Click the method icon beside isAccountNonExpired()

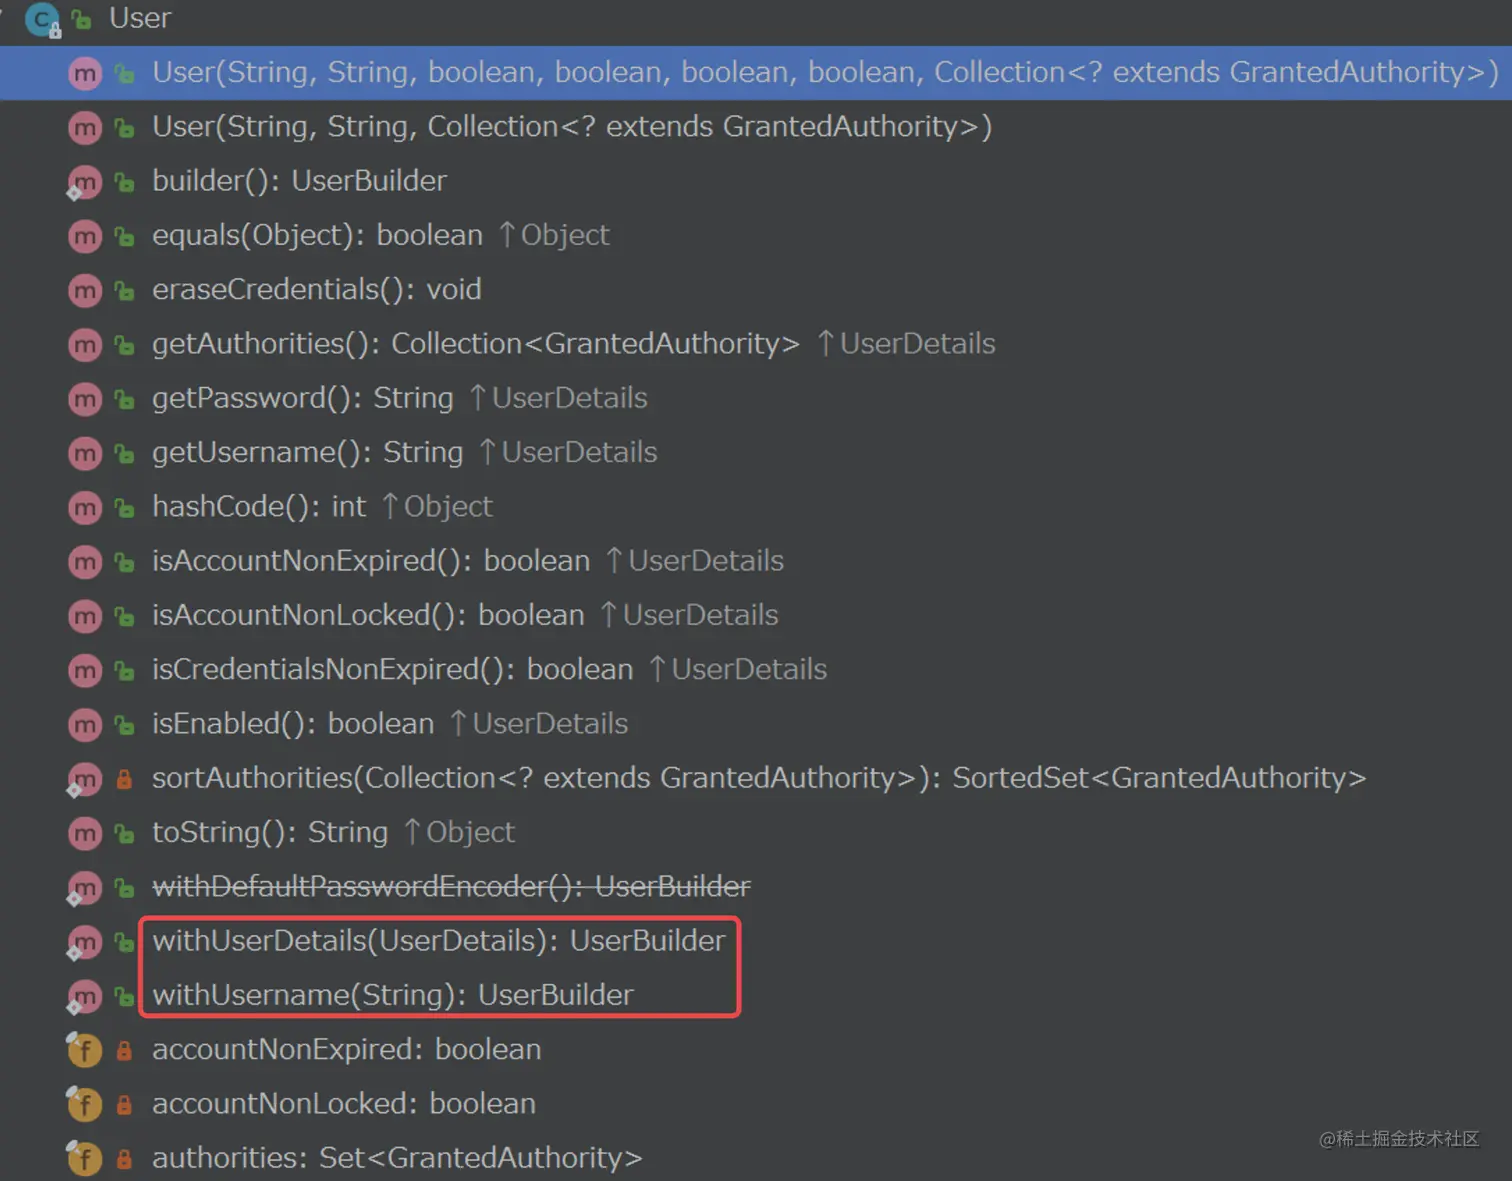click(85, 561)
